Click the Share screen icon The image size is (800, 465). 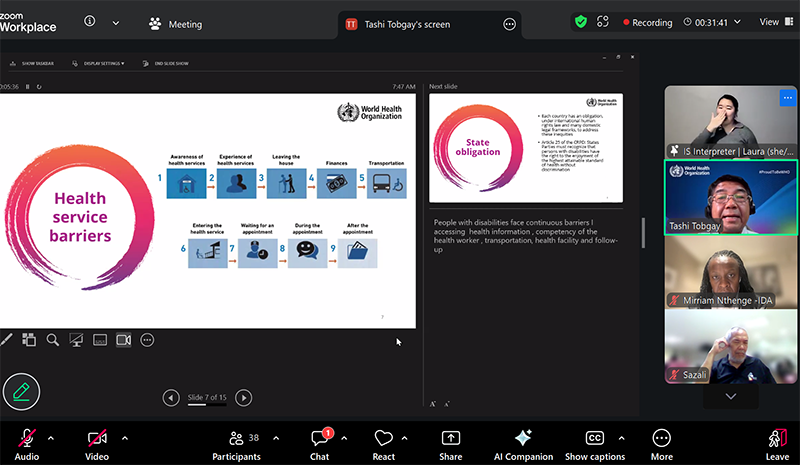(x=451, y=438)
